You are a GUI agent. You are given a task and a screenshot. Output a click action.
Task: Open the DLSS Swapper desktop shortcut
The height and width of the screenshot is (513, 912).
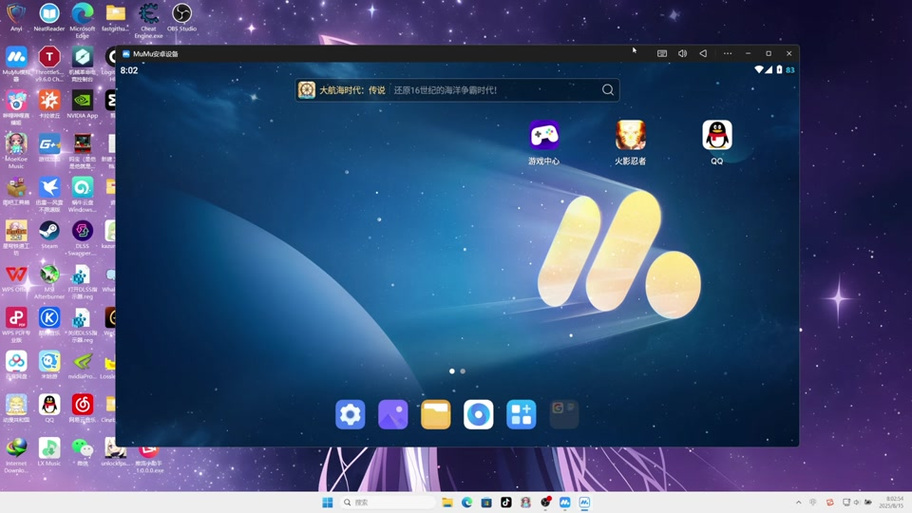(82, 238)
